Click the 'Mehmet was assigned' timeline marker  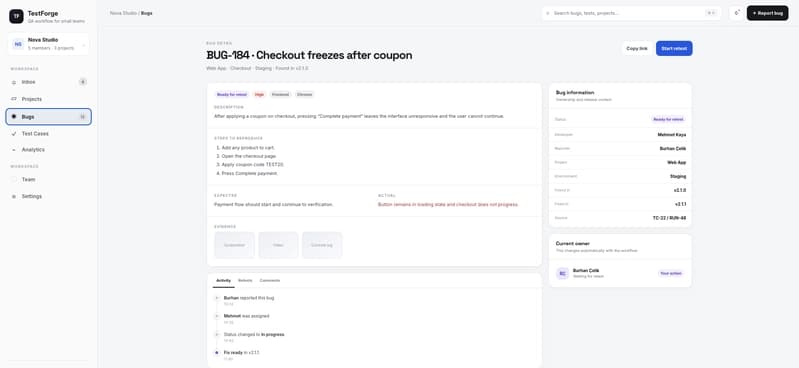(217, 316)
